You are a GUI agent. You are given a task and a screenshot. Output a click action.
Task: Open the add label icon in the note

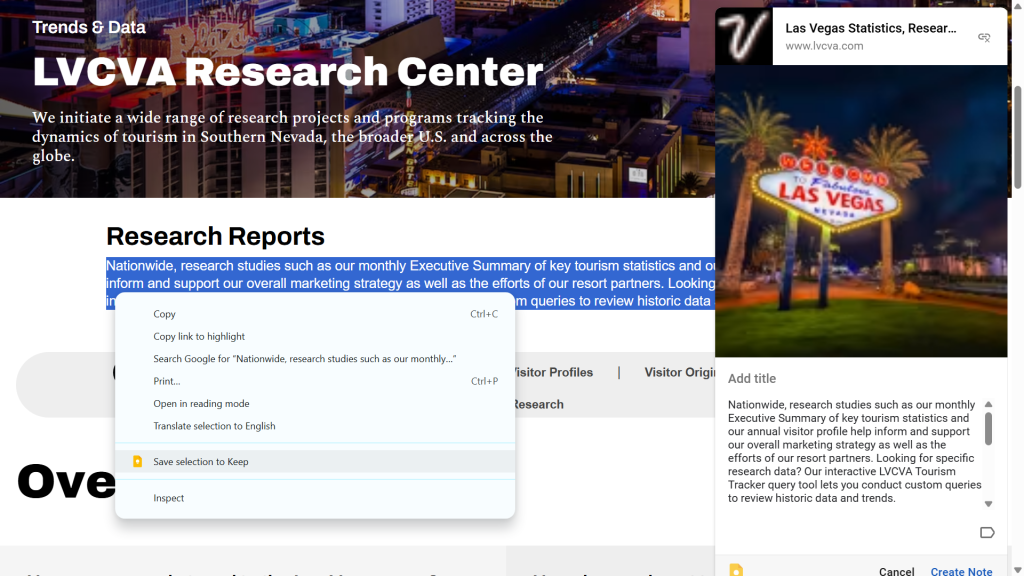[x=986, y=533]
